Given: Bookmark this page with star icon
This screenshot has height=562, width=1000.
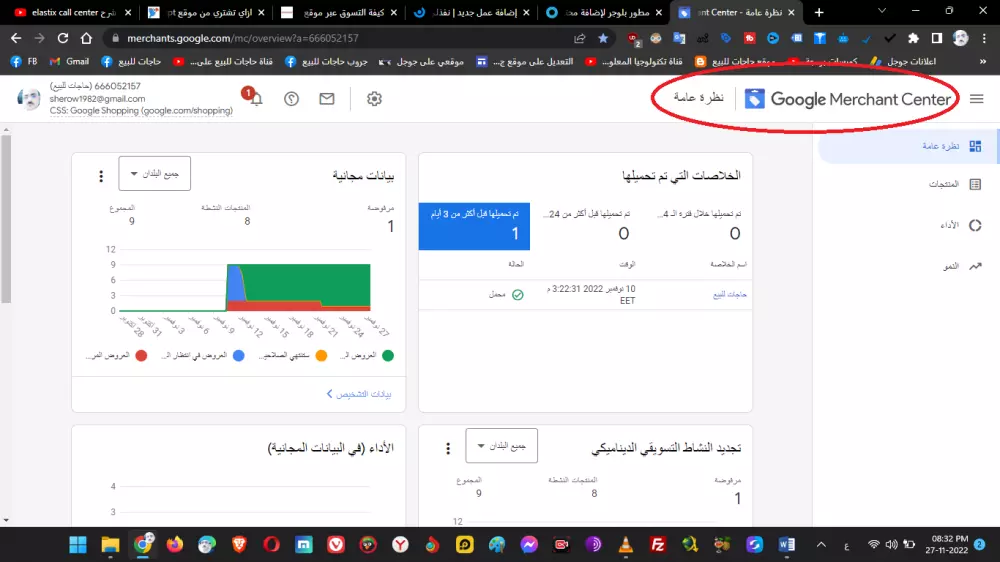Looking at the screenshot, I should [x=603, y=38].
